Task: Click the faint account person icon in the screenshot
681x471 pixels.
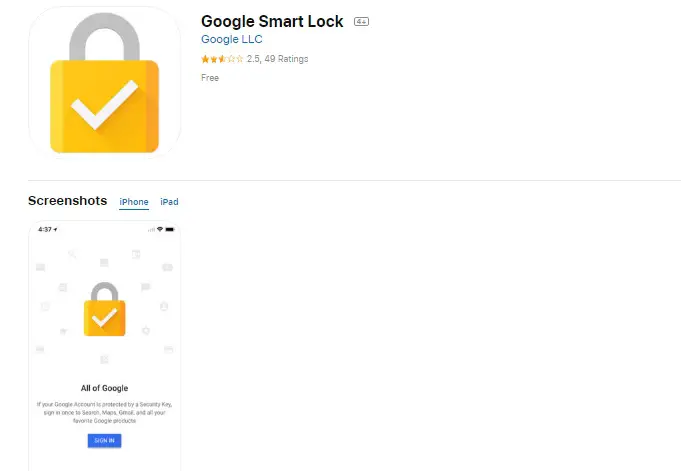Action: click(x=164, y=306)
